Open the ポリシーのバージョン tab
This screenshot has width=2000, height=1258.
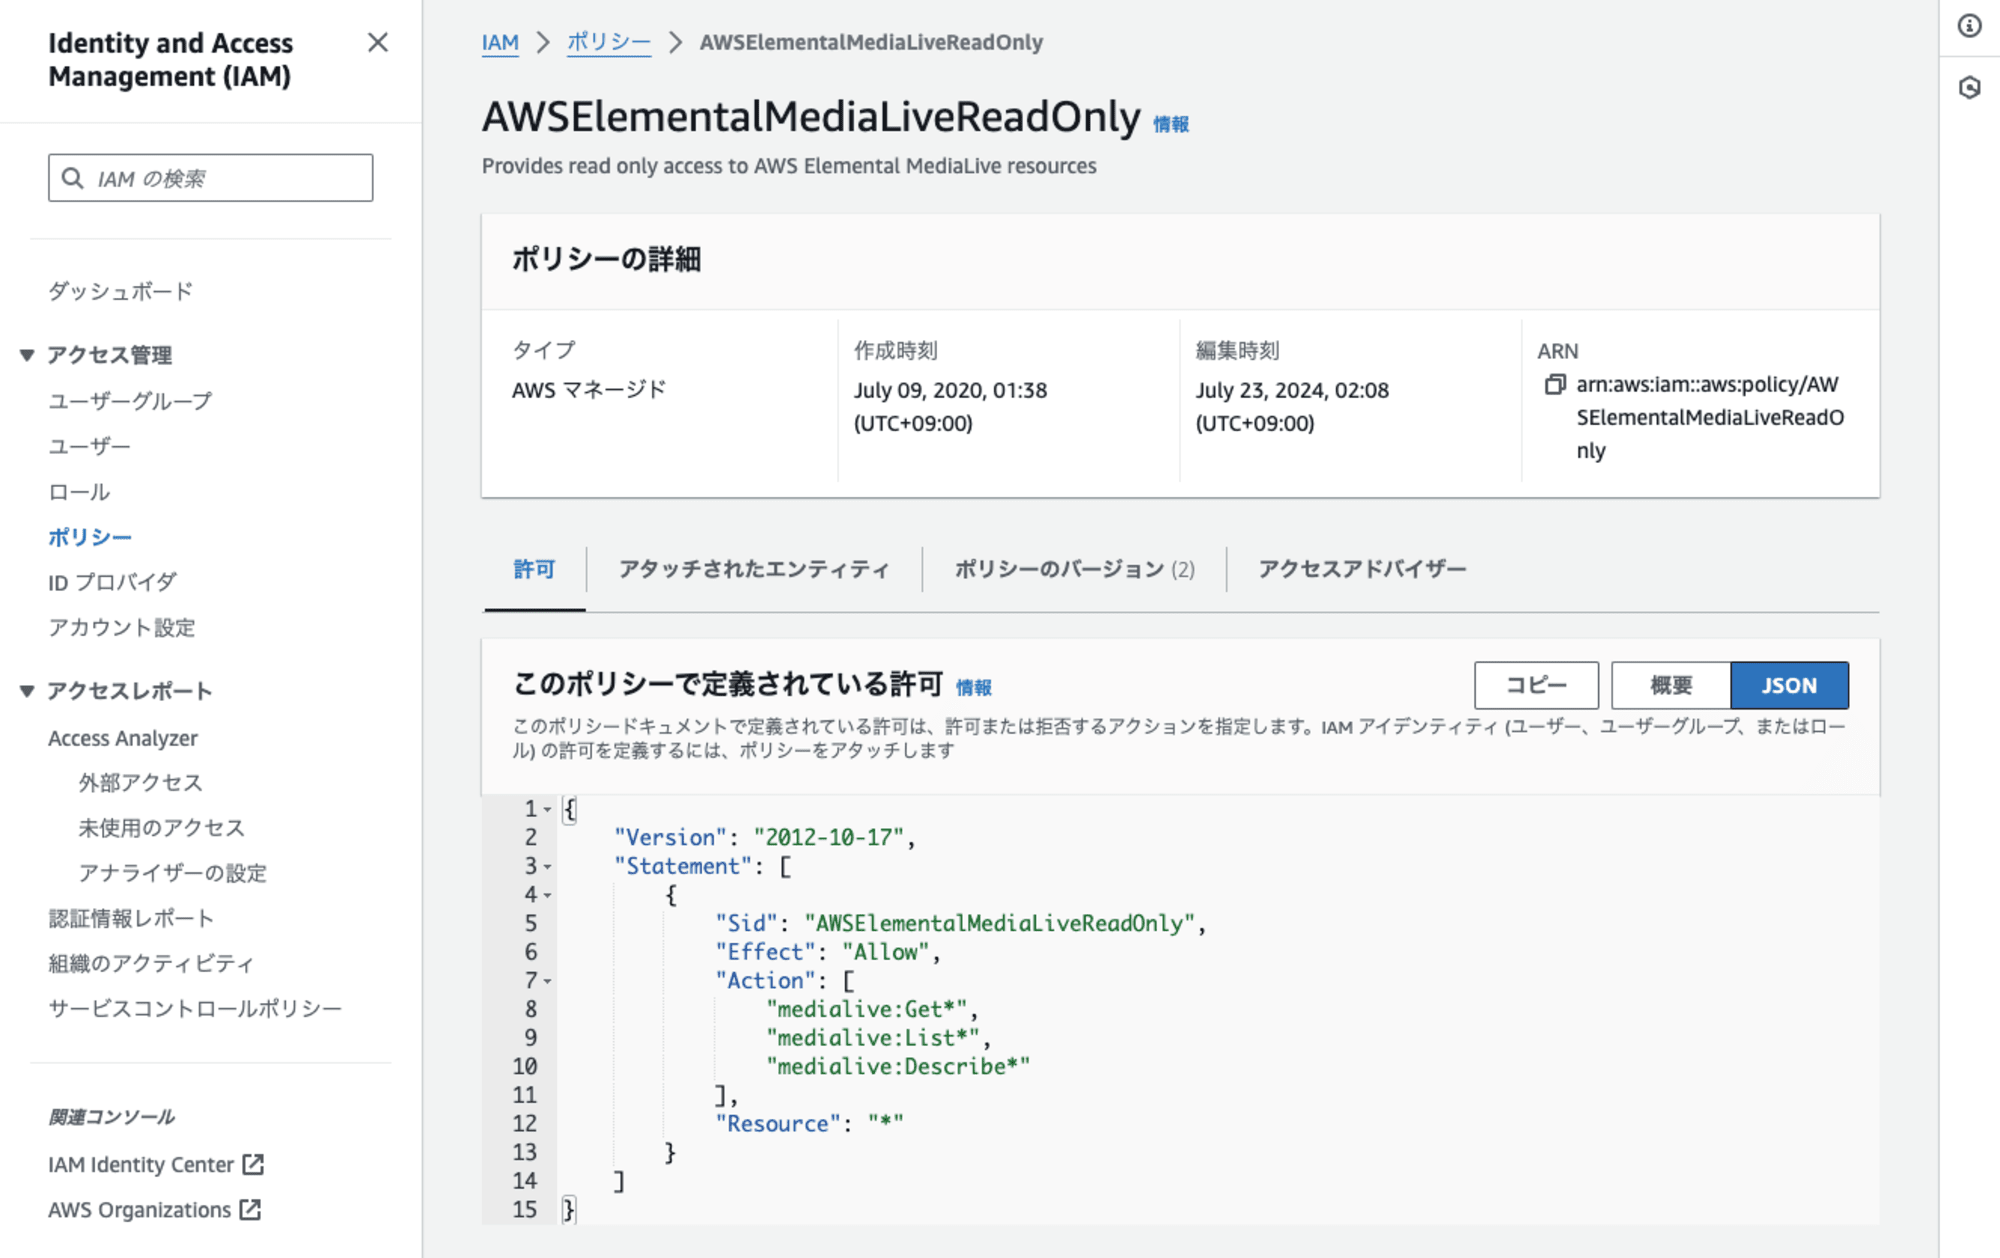(x=1074, y=569)
